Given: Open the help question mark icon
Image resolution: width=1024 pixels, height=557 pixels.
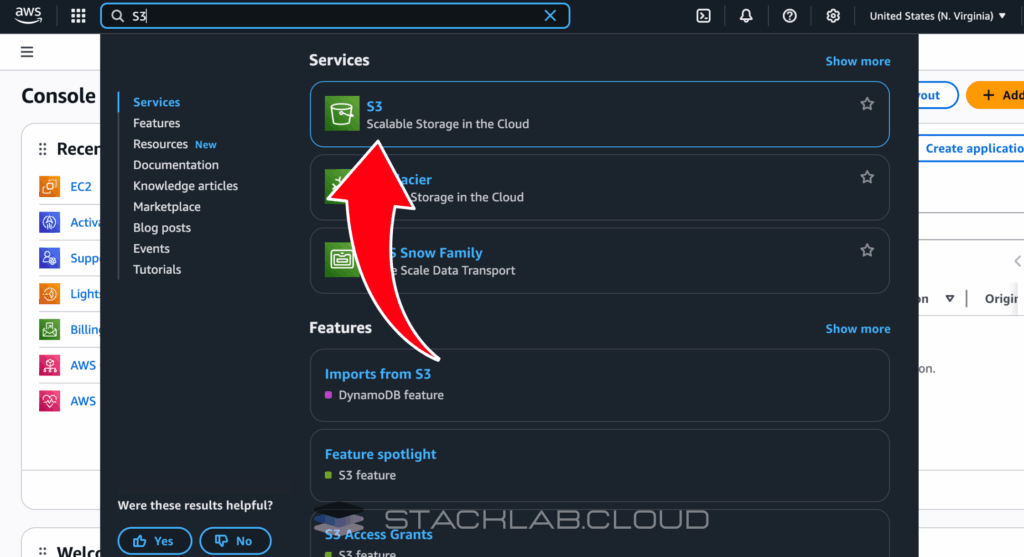Looking at the screenshot, I should pyautogui.click(x=790, y=16).
